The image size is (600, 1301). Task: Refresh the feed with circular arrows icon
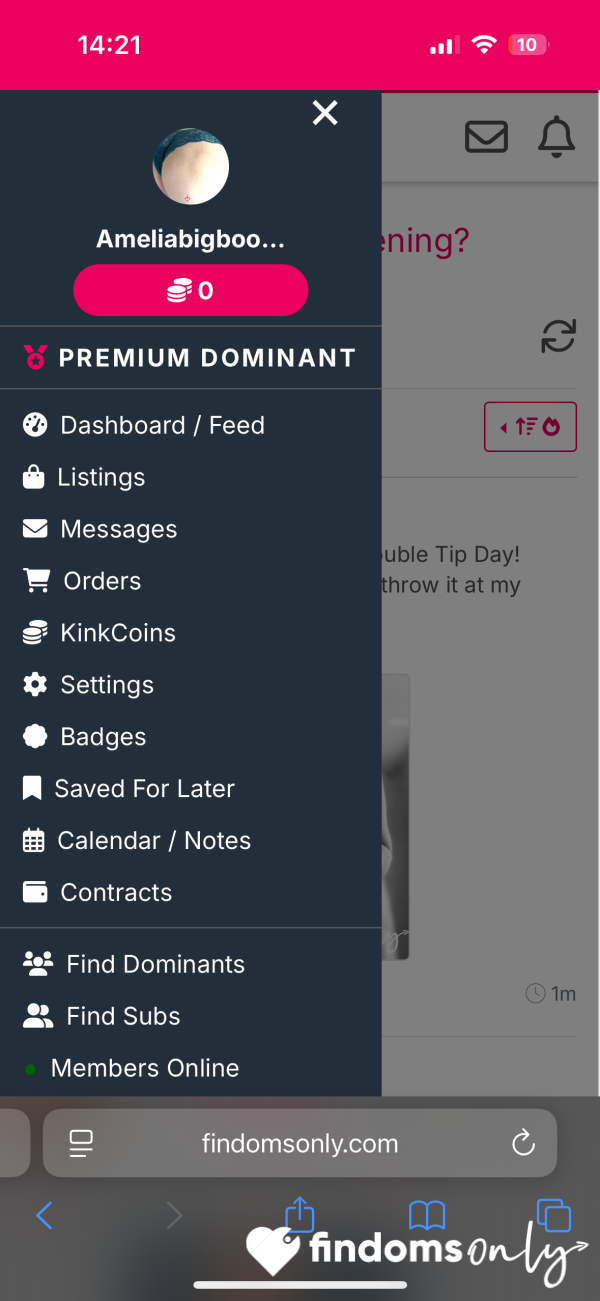click(x=558, y=336)
